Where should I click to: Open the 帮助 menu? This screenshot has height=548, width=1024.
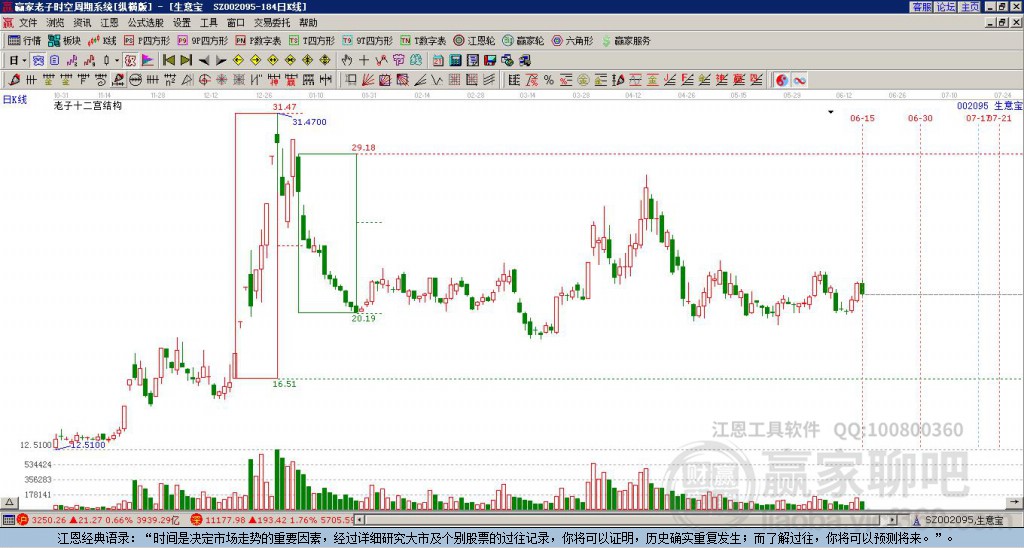point(308,23)
